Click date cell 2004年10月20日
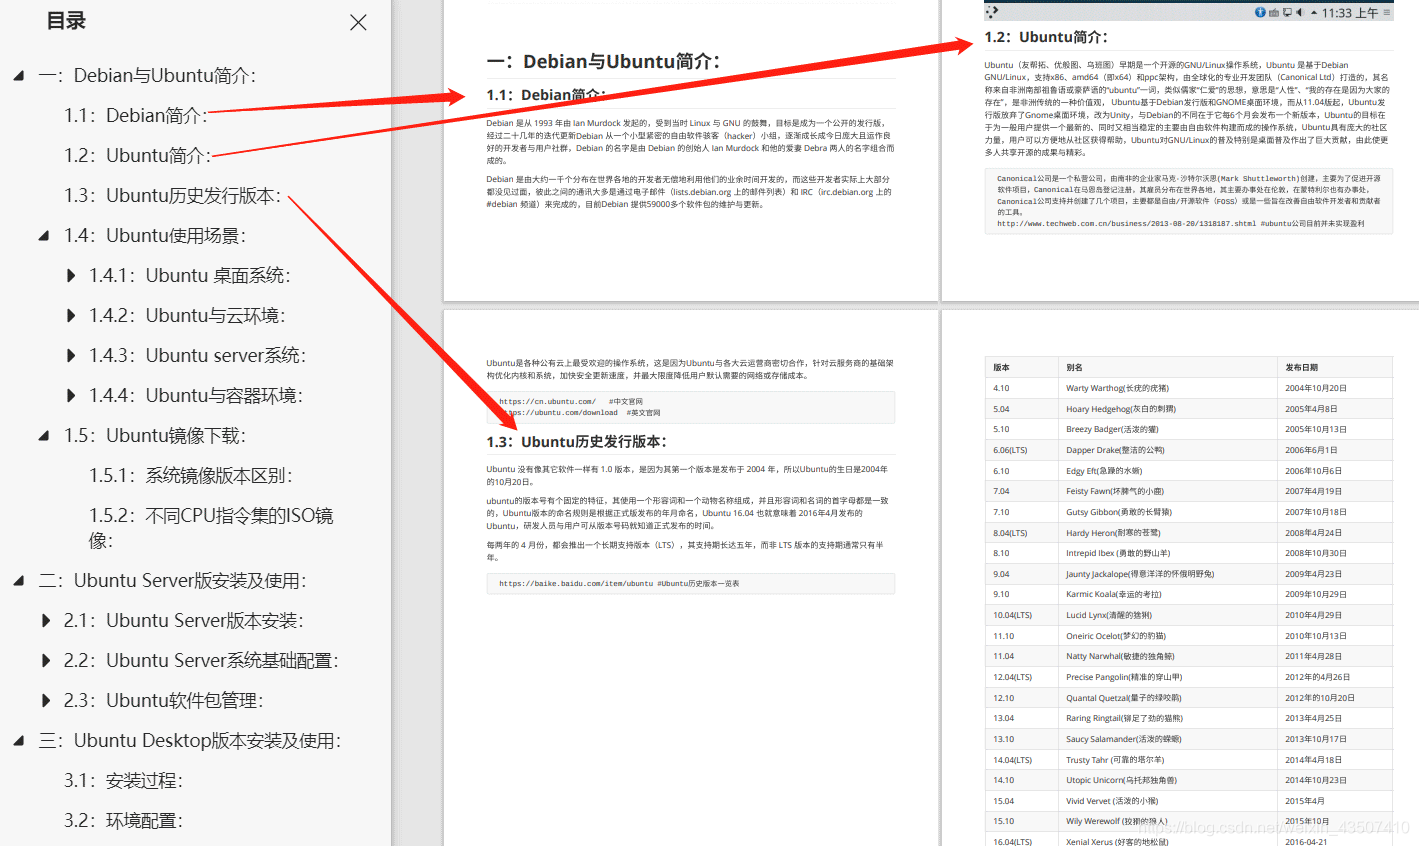Screen dimensions: 1419x846 pos(1316,388)
